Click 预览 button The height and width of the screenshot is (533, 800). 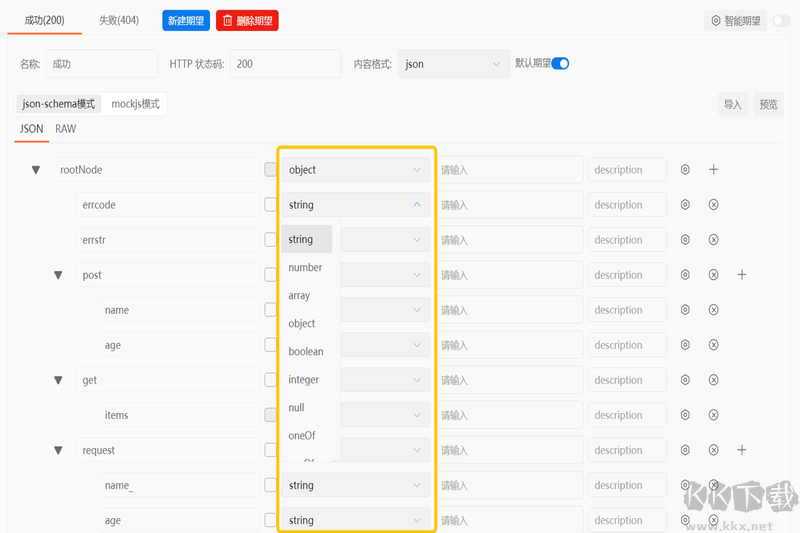tap(768, 105)
